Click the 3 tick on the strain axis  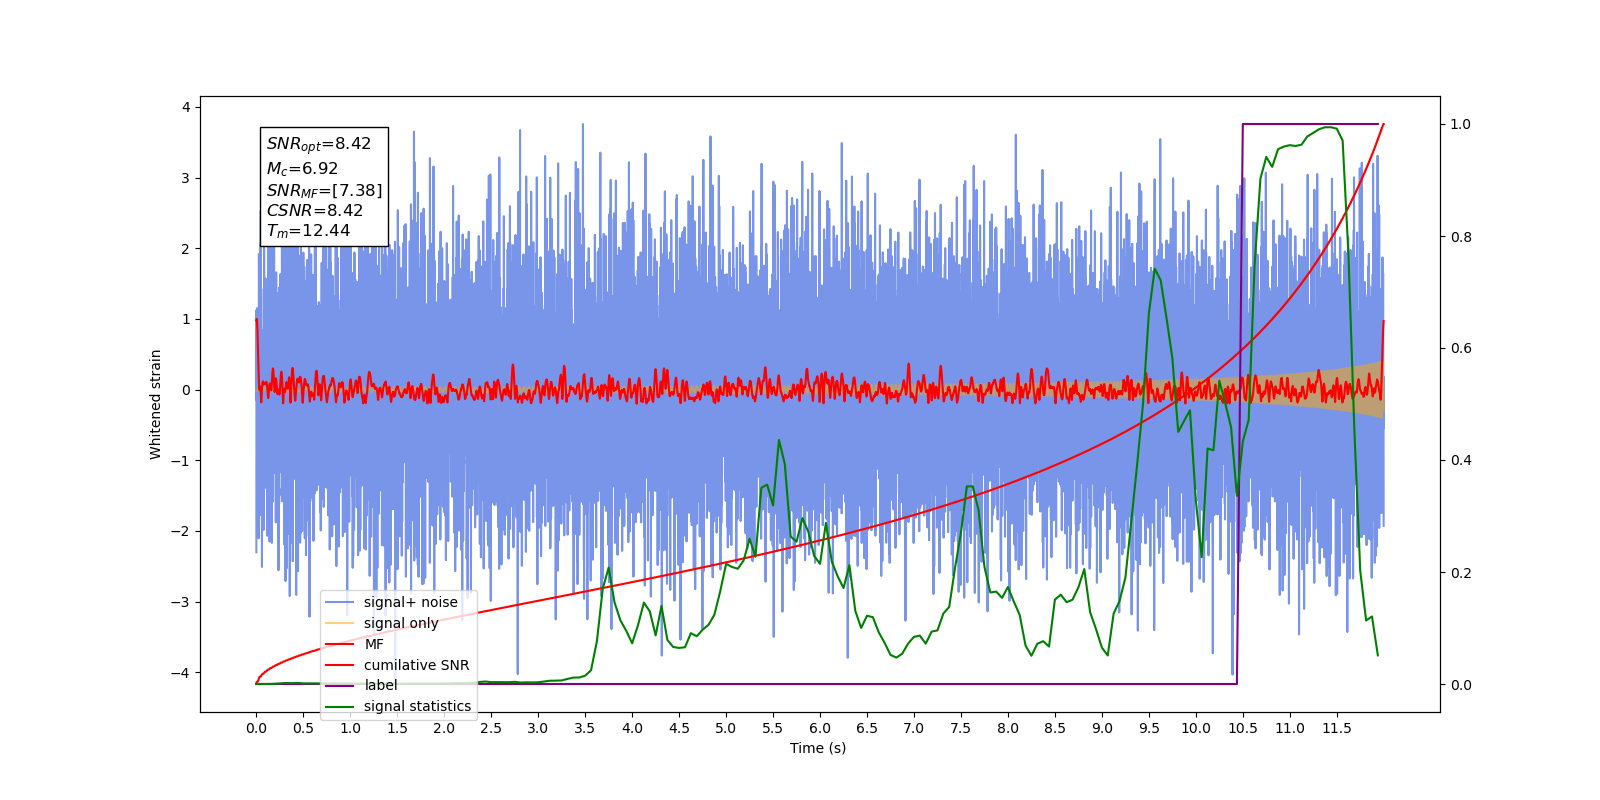[x=185, y=178]
